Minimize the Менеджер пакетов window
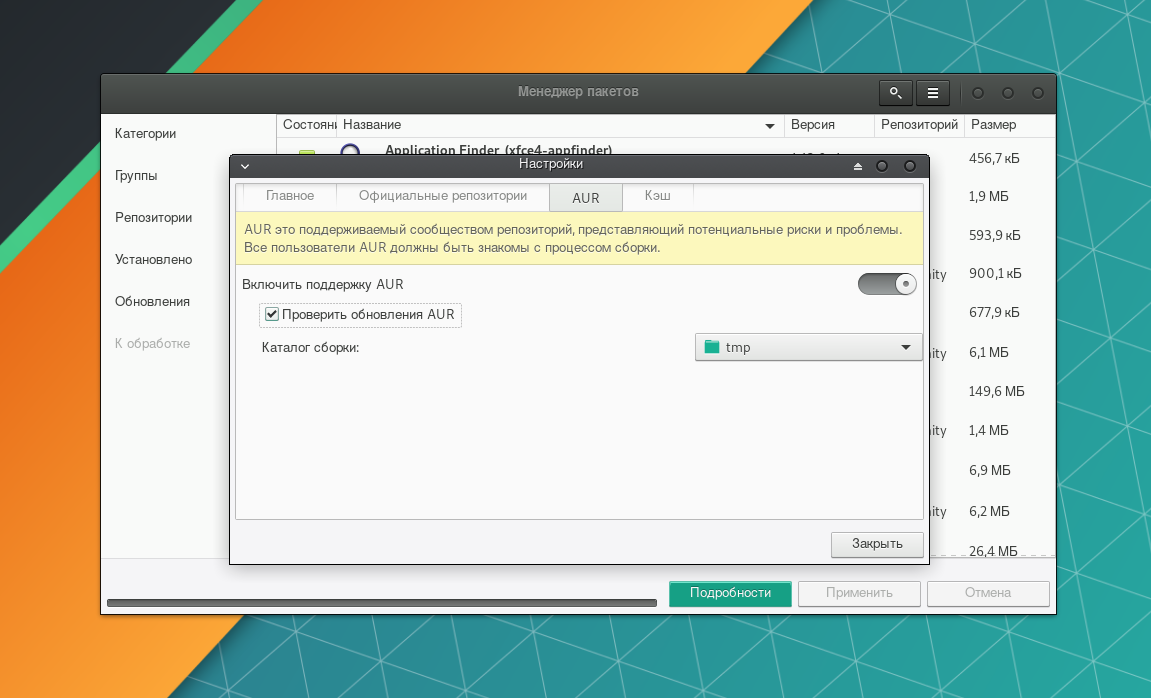 (978, 93)
